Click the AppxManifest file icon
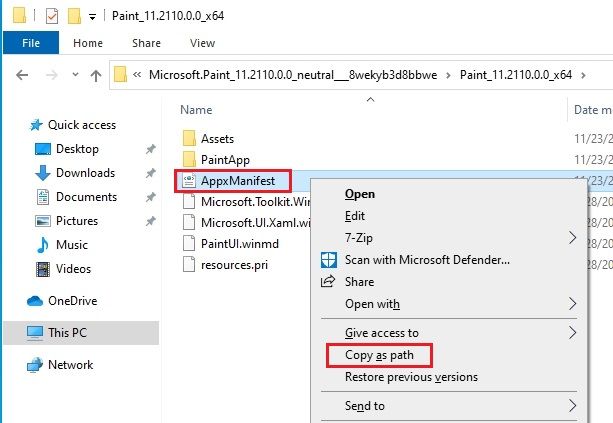Image resolution: width=613 pixels, height=423 pixels. tap(189, 181)
